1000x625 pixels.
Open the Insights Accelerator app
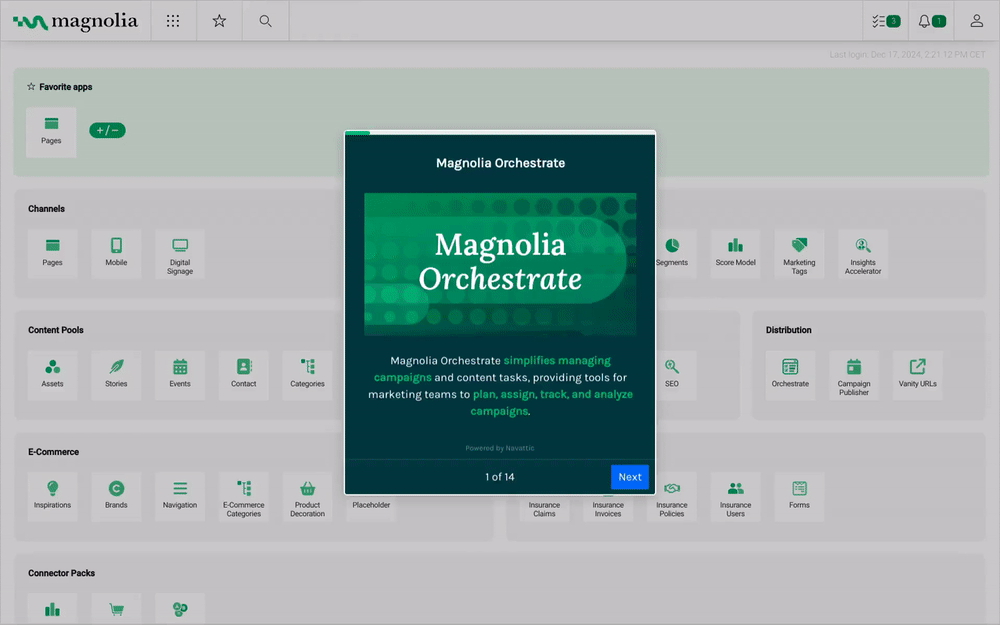coord(863,253)
